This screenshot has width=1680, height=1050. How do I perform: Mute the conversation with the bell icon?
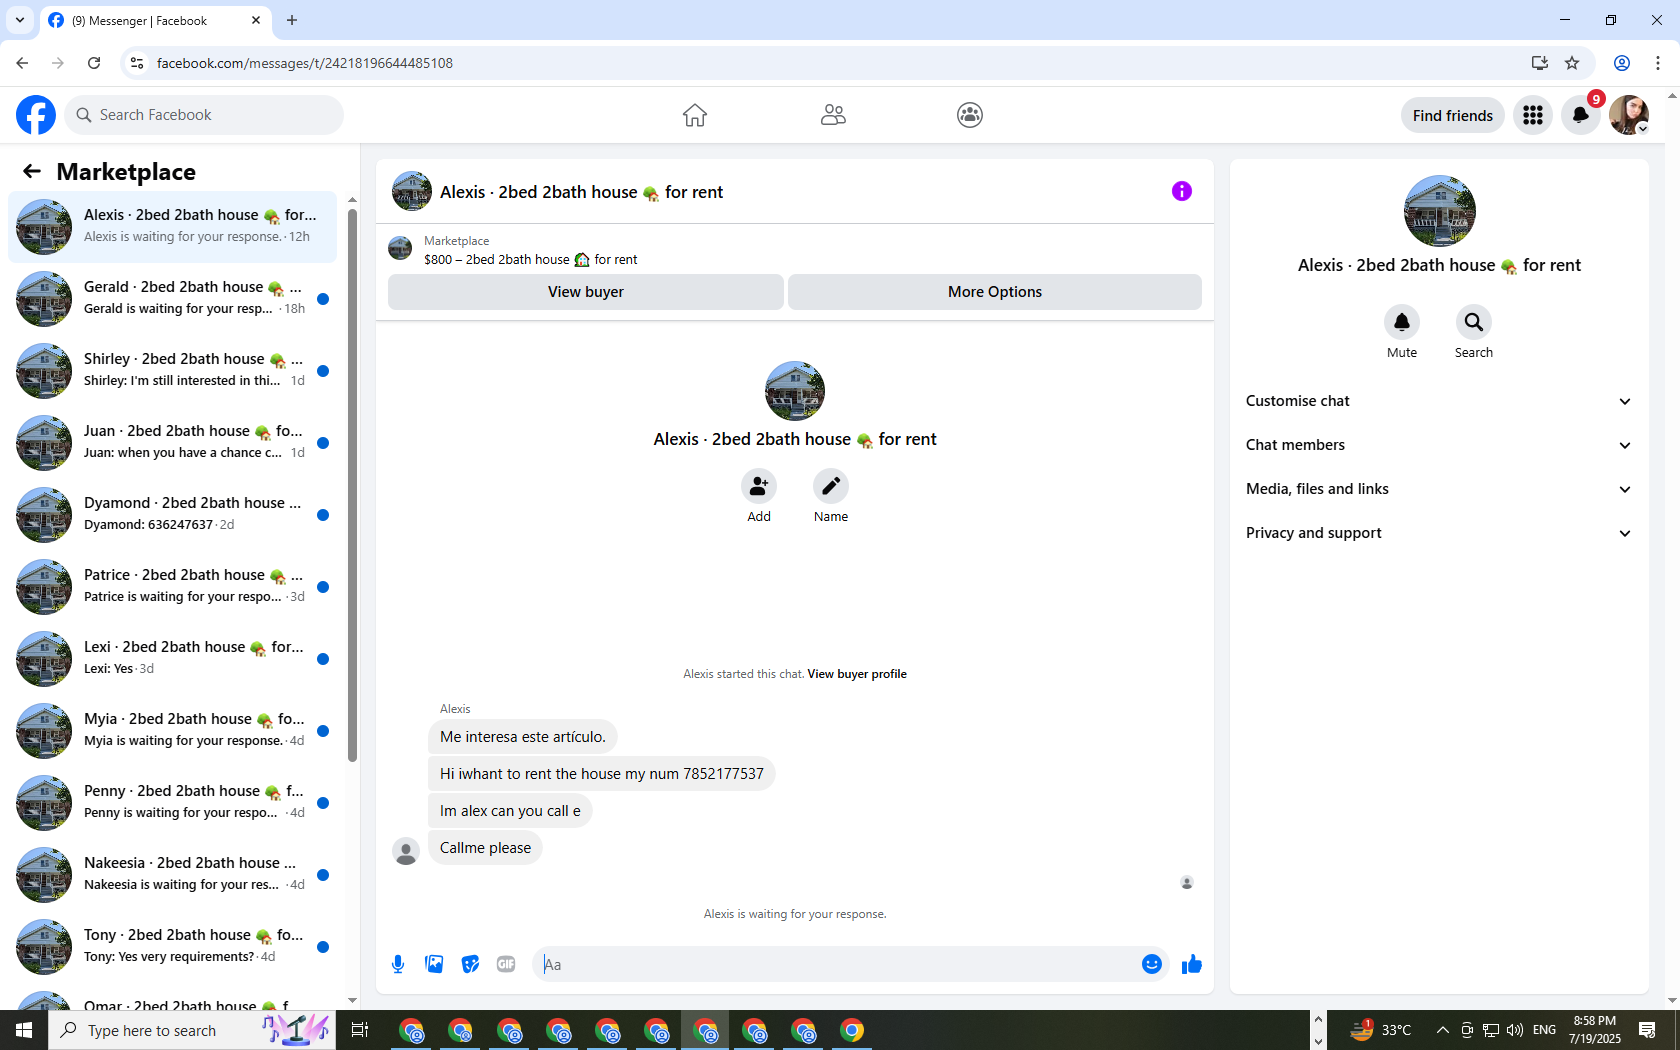[1402, 322]
